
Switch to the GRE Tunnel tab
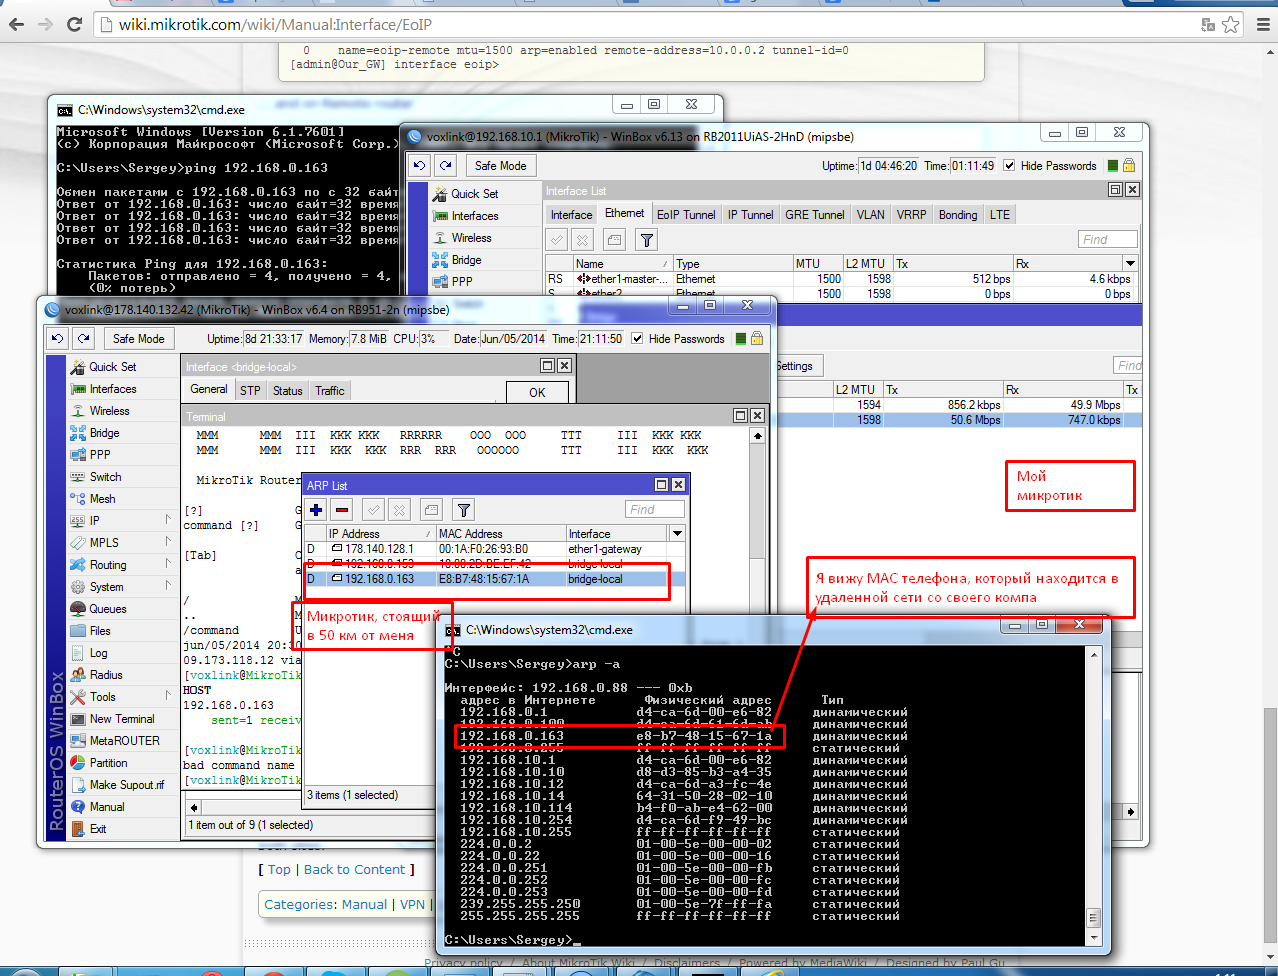point(815,215)
